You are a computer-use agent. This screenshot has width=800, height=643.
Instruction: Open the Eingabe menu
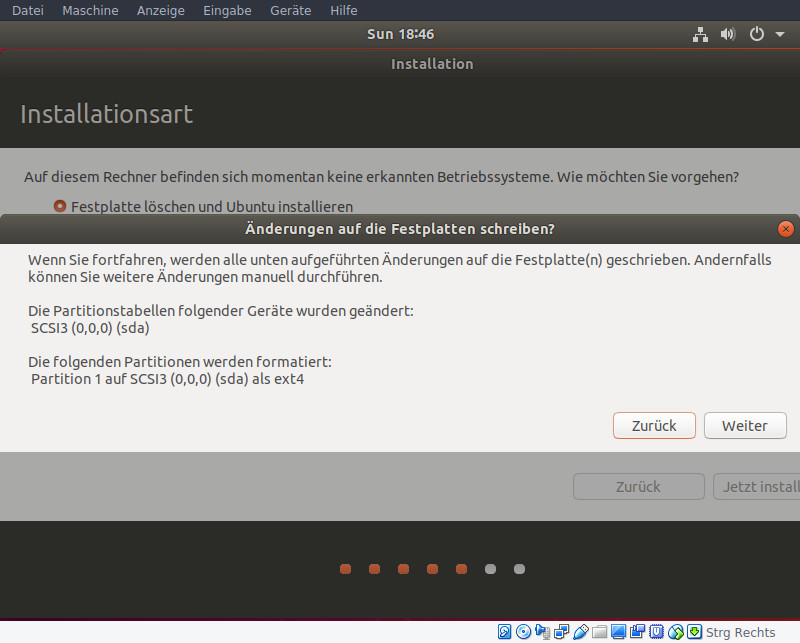[227, 10]
